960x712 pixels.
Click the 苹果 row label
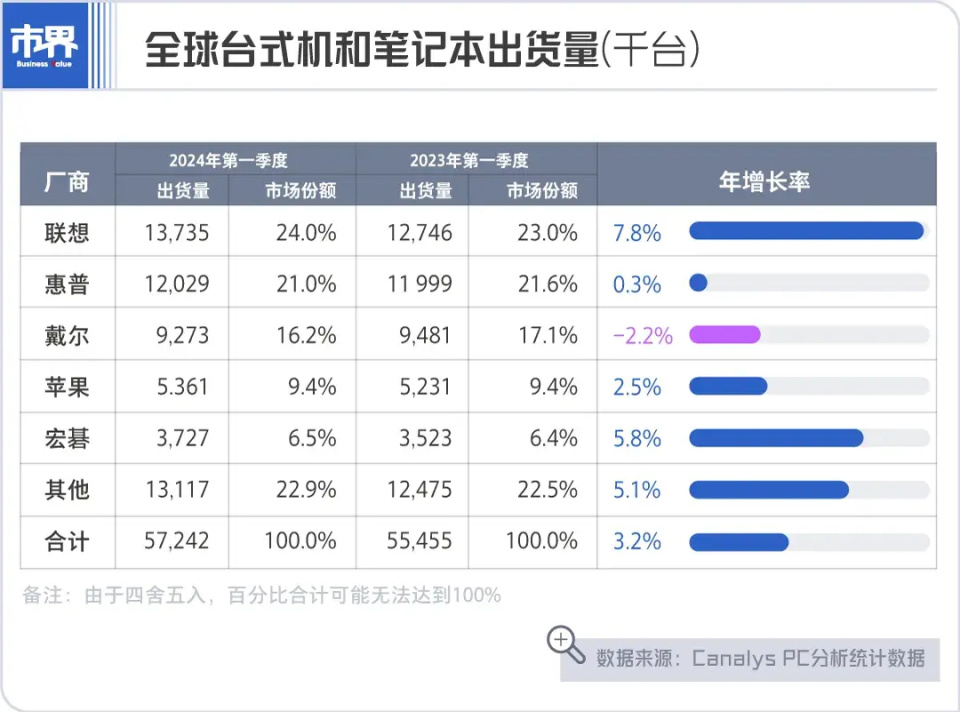pyautogui.click(x=67, y=387)
